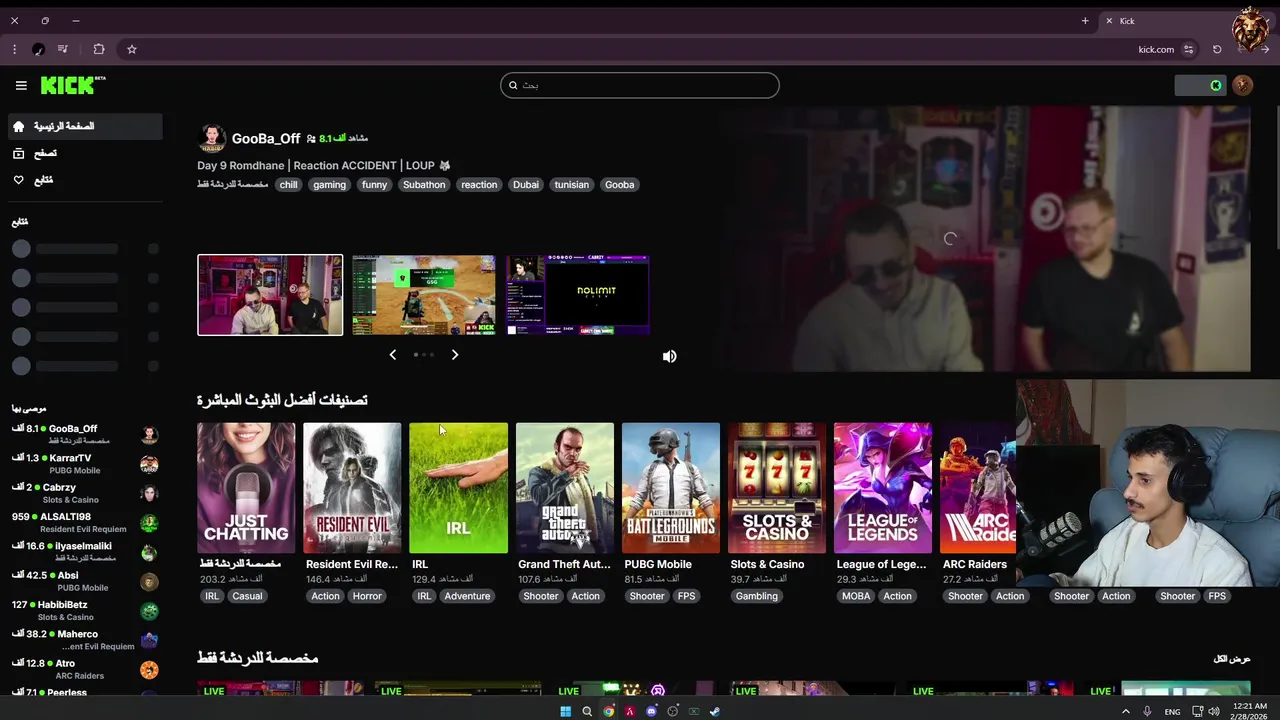Open the IRL category card

coord(458,488)
